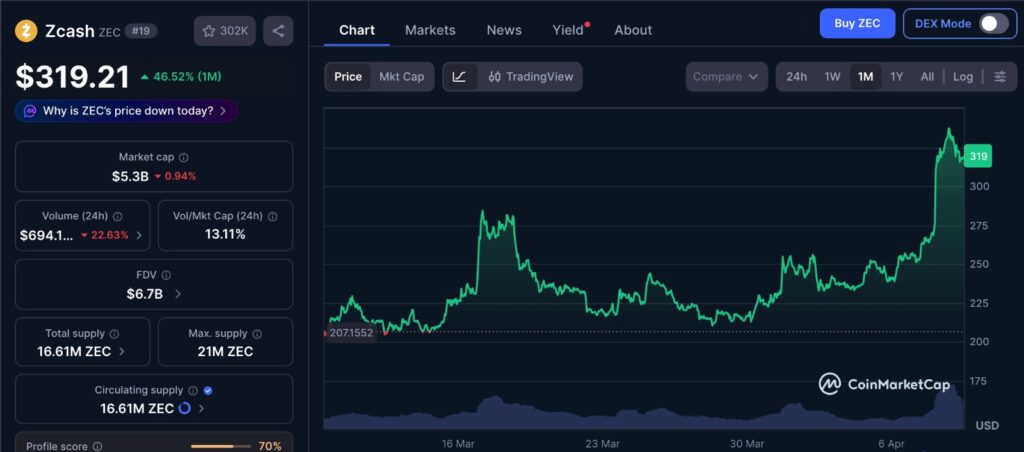Click the 21M ZEC max supply value

[x=225, y=351]
